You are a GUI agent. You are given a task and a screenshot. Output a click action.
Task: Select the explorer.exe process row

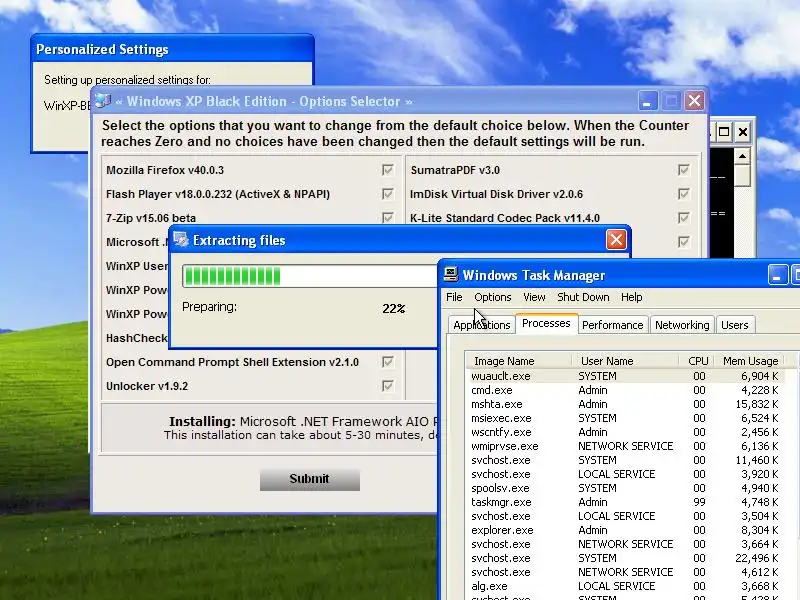point(624,530)
